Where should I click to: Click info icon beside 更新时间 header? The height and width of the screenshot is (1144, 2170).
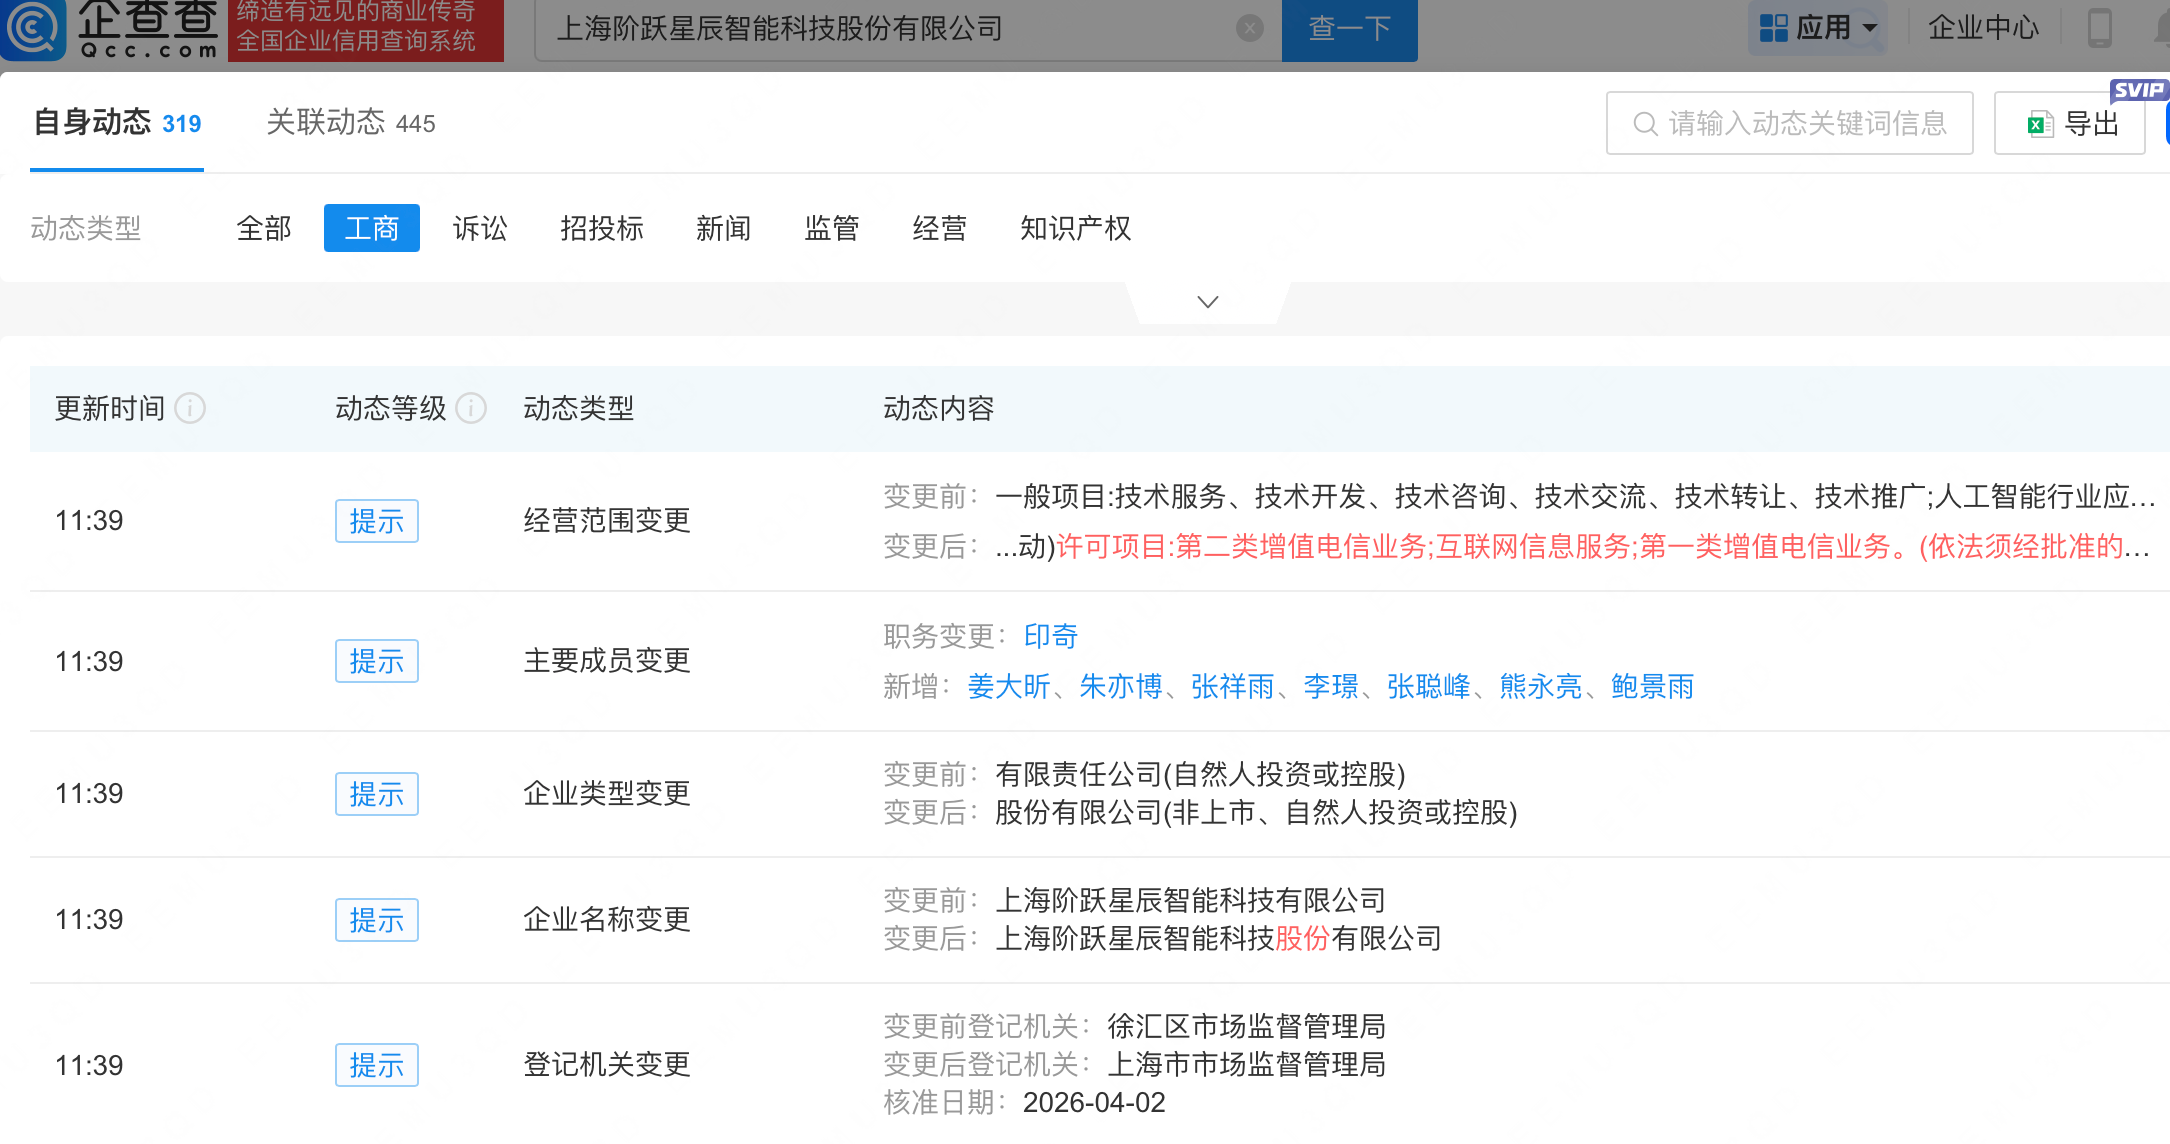point(190,408)
